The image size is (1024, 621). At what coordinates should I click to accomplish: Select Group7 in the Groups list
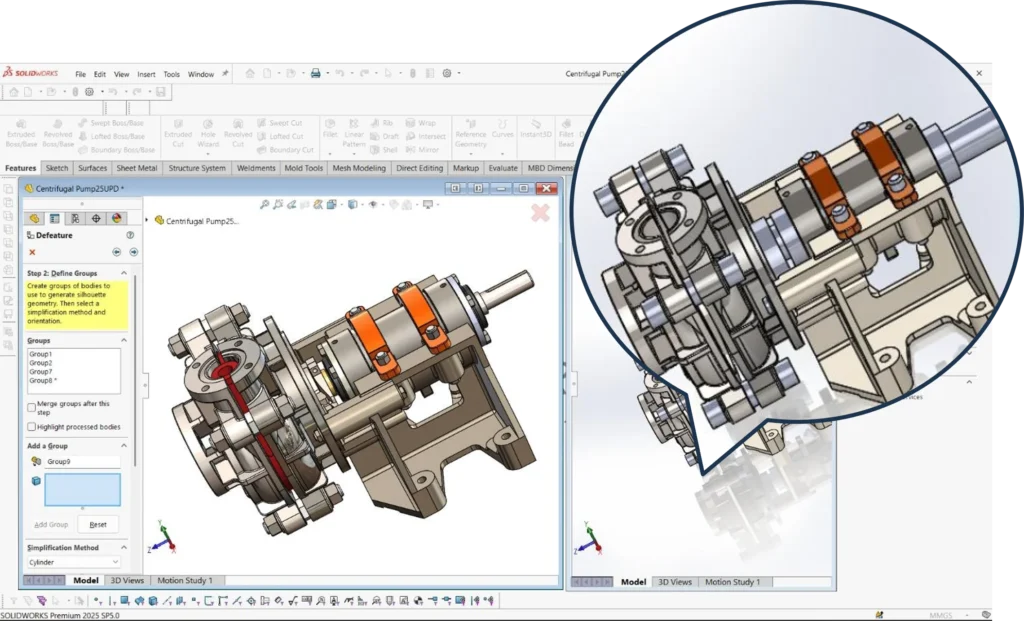[x=40, y=372]
